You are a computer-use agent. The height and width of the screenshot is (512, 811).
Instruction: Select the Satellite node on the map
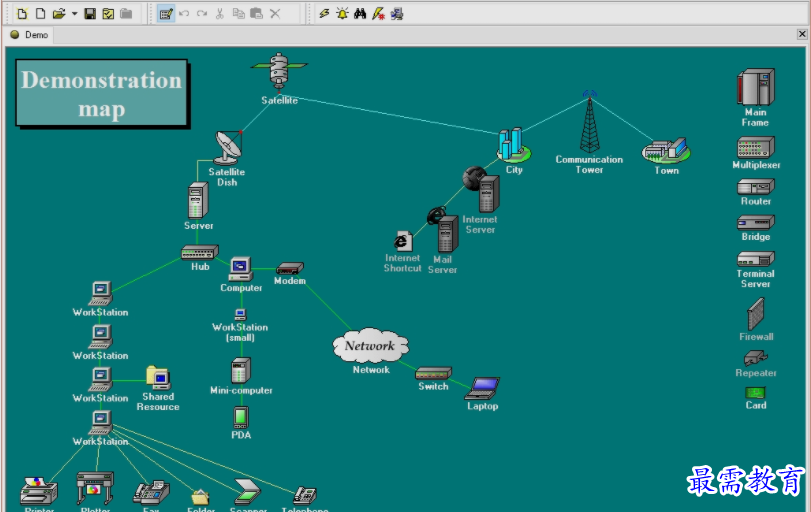pyautogui.click(x=279, y=71)
